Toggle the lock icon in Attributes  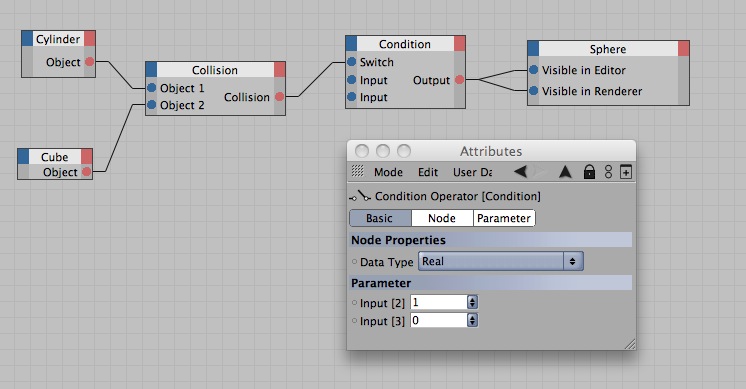(589, 172)
